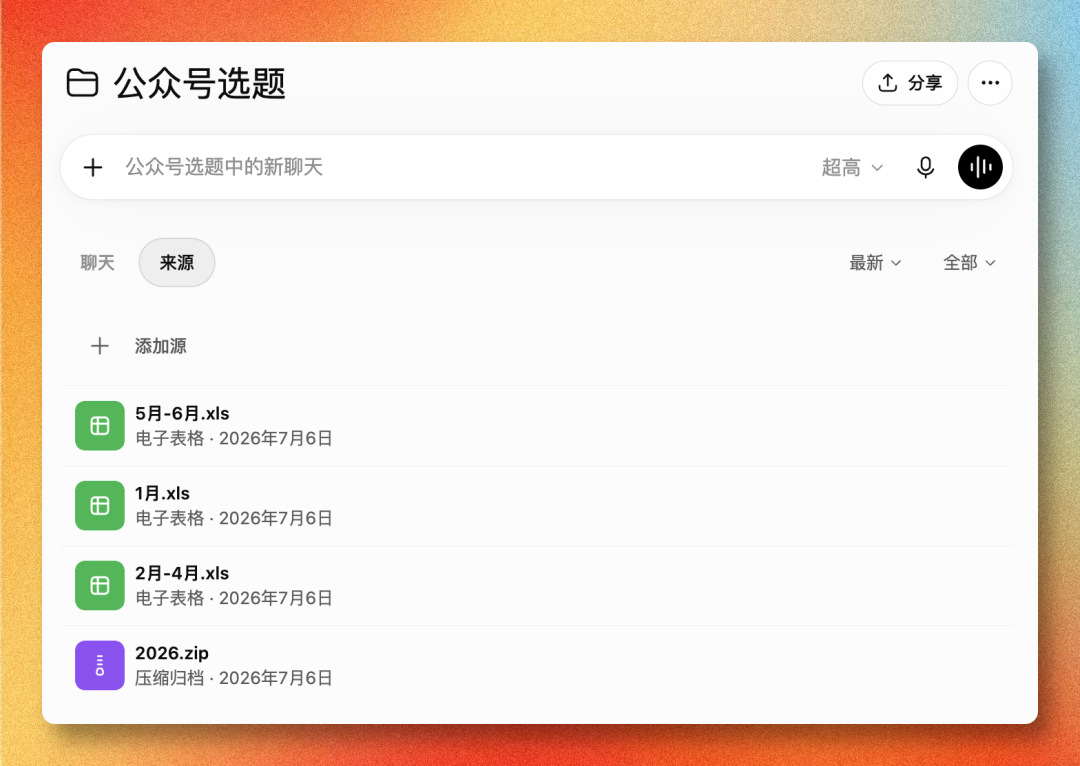Open the 最新 sort dropdown

click(x=875, y=262)
